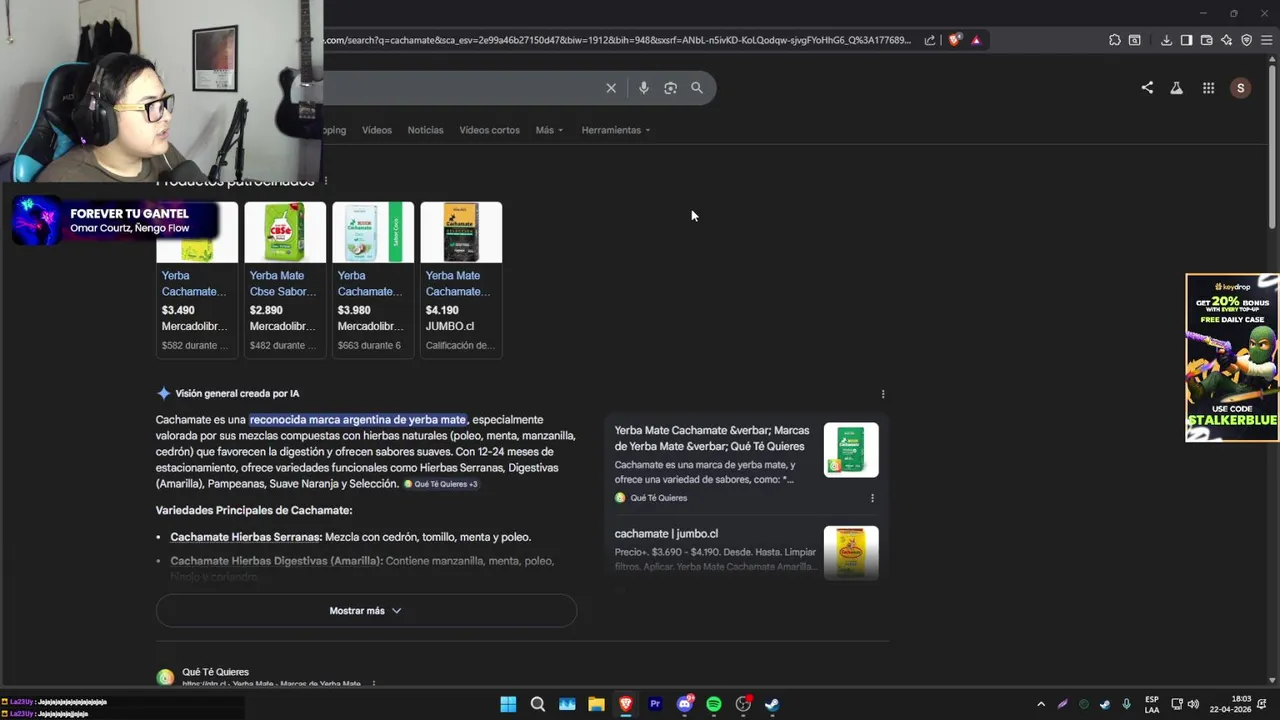
Task: Toggle the browser sidebar panel icon
Action: 1186,40
